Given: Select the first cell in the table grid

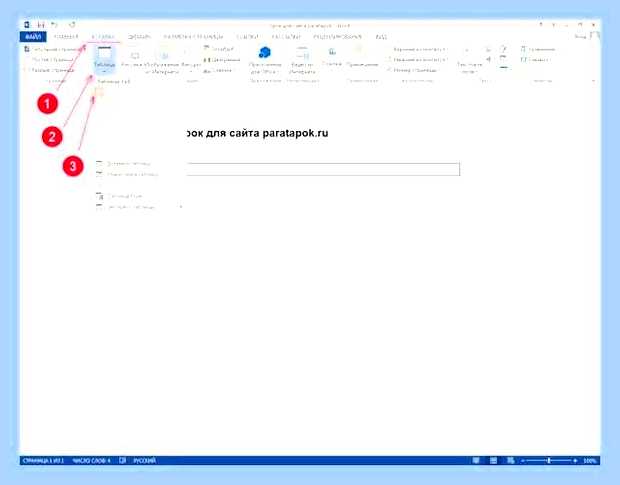Looking at the screenshot, I should [99, 92].
